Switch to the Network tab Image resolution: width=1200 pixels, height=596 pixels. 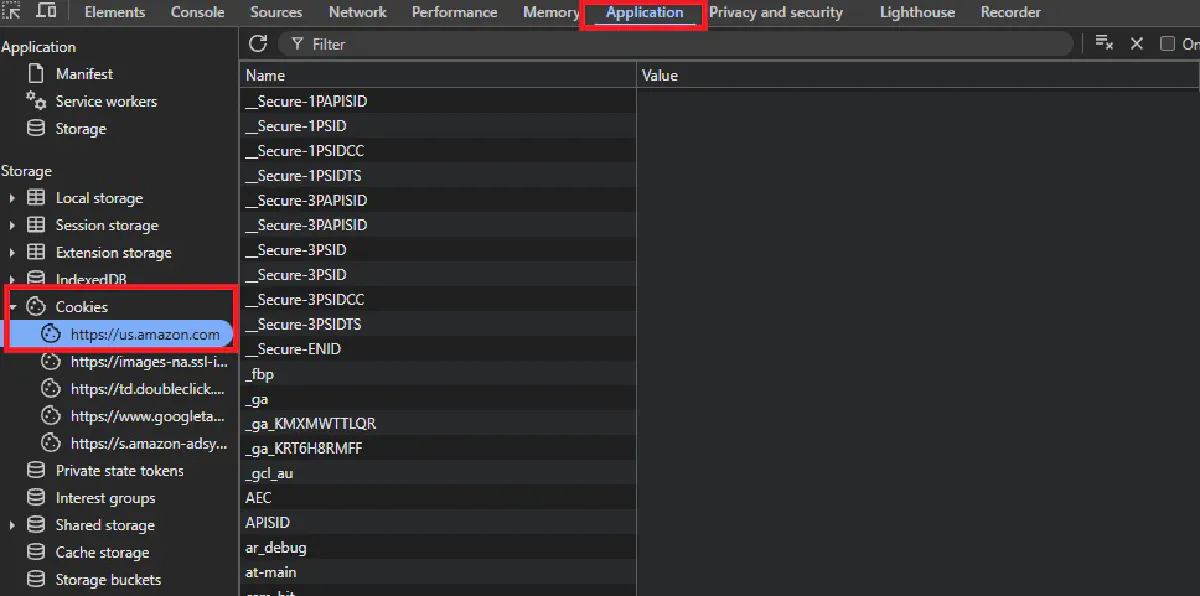(x=357, y=12)
